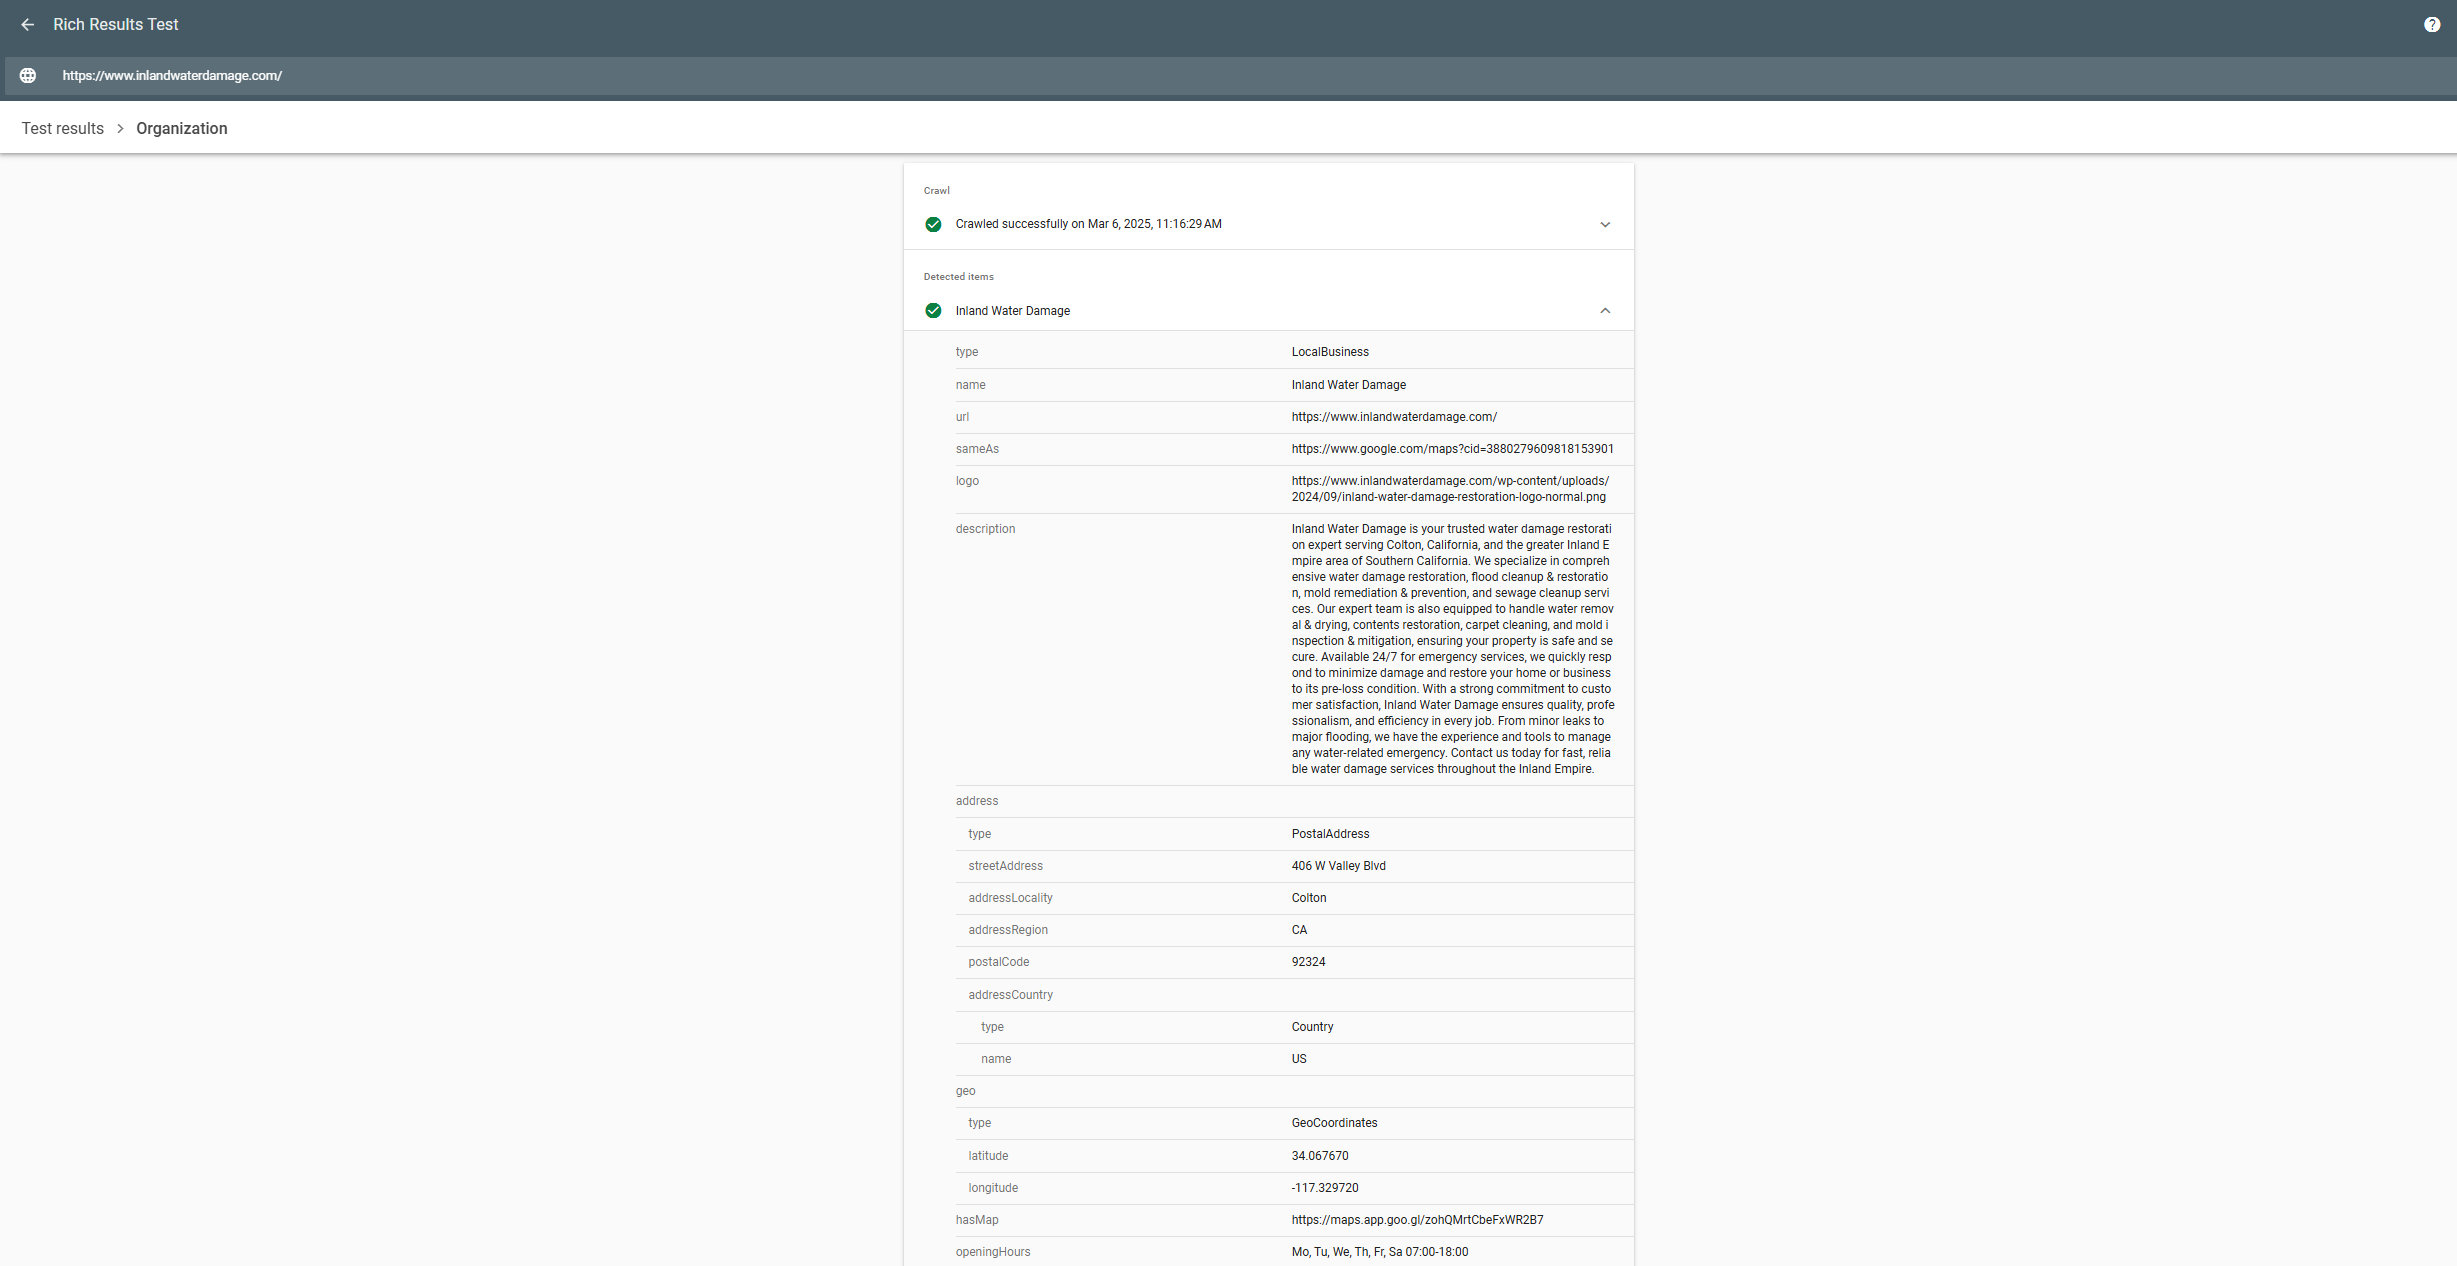Collapse the Inland Water Damage item

(x=1605, y=311)
